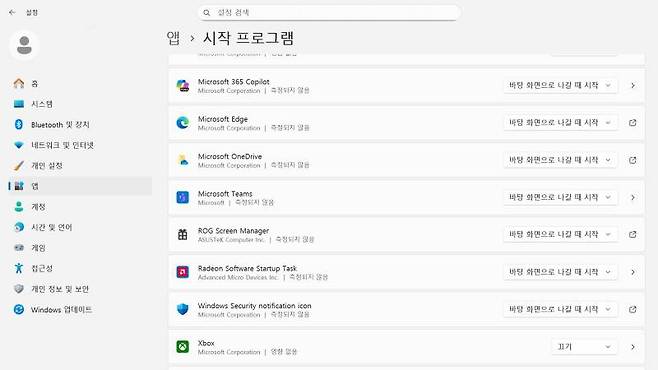Viewport: 658px width, 370px height.
Task: Open Personalization settings in the sidebar
Action: click(x=80, y=166)
